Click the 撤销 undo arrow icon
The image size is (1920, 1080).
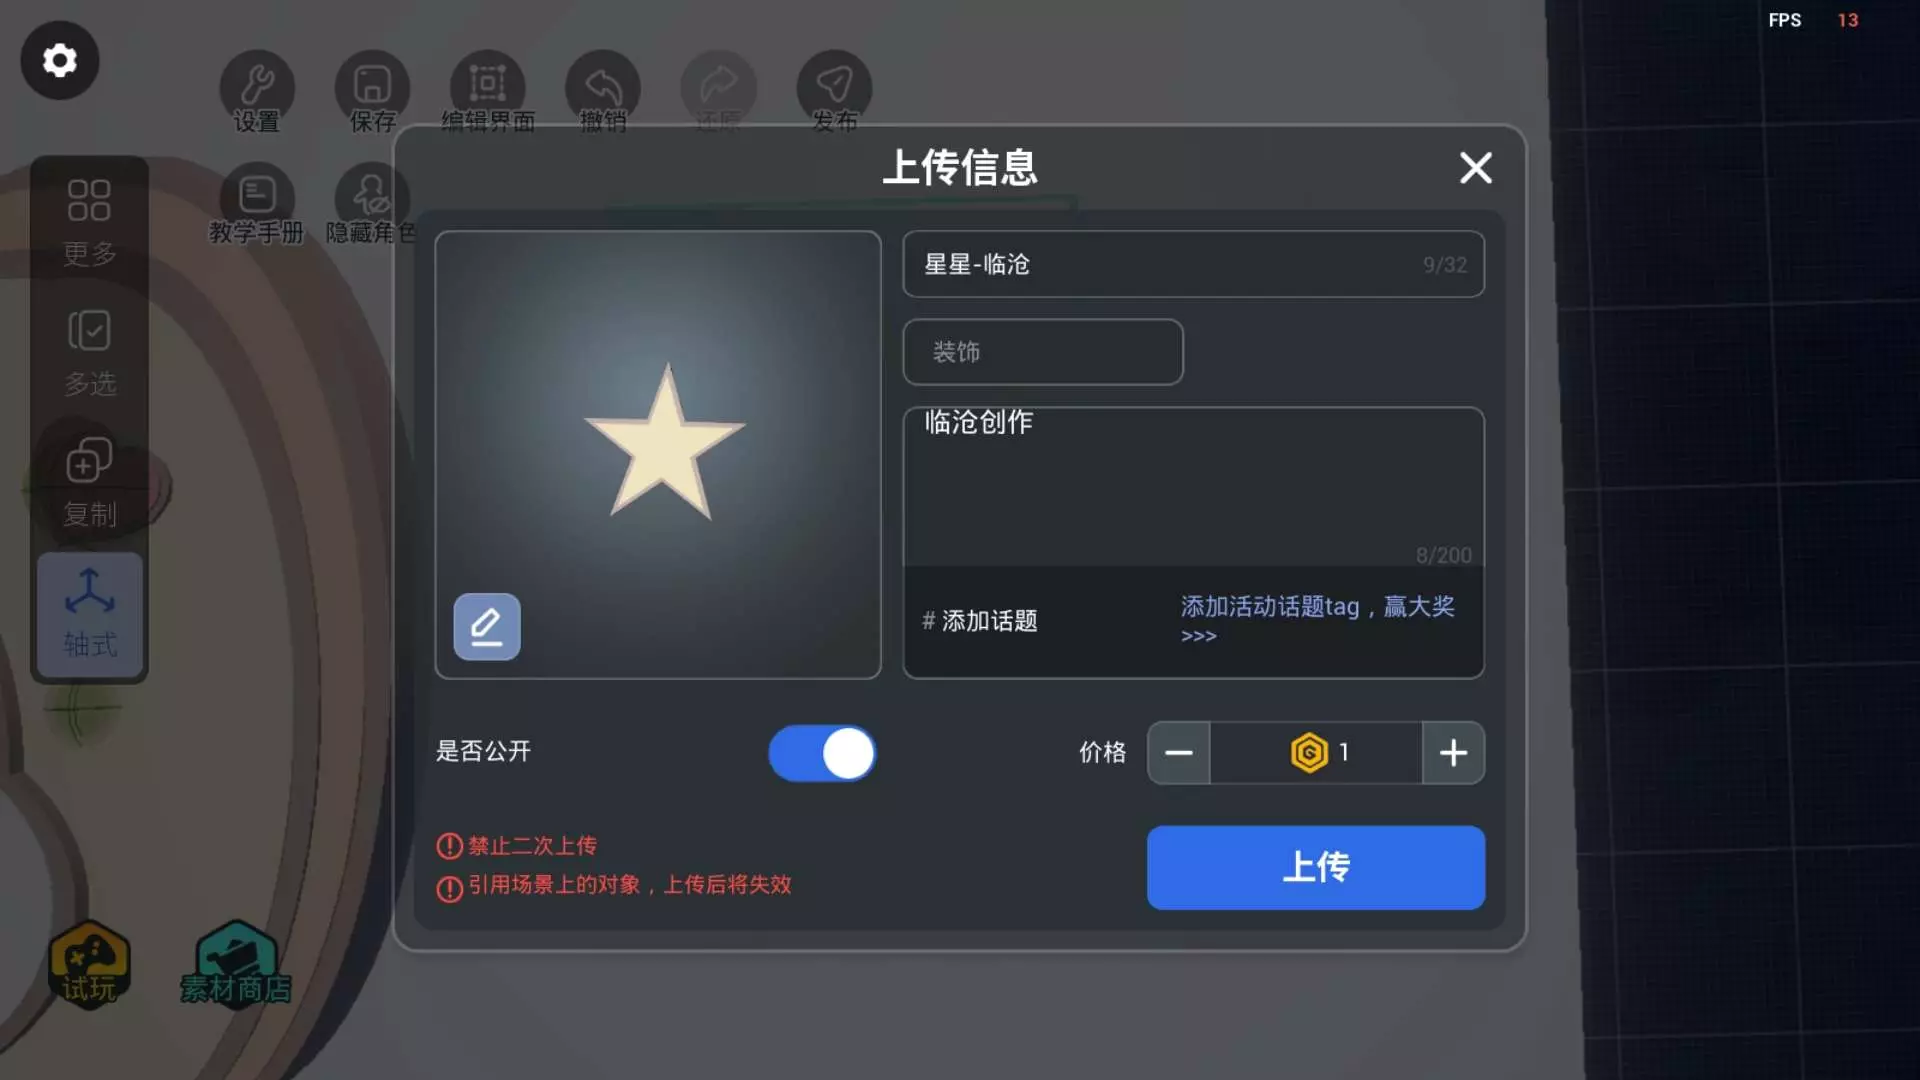click(x=603, y=86)
